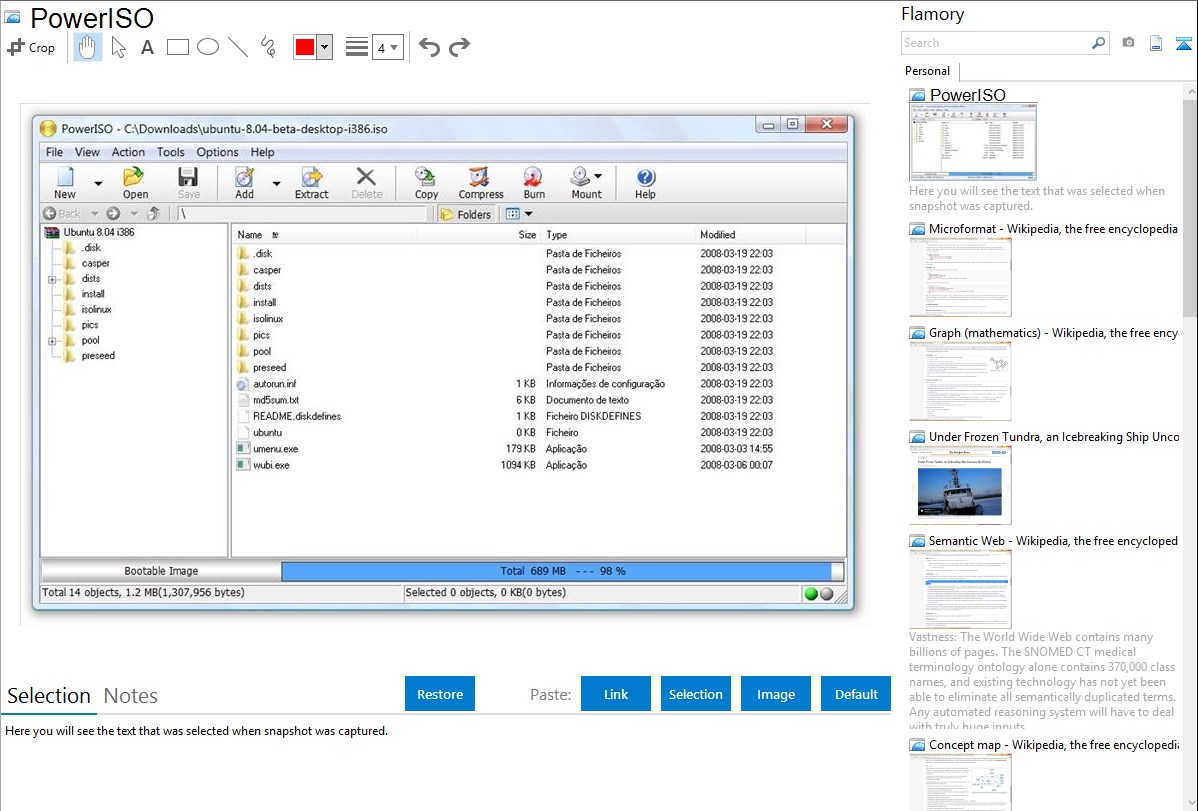Screen dimensions: 1198x811
Task: Choose the freehand drawing tool
Action: [x=268, y=47]
